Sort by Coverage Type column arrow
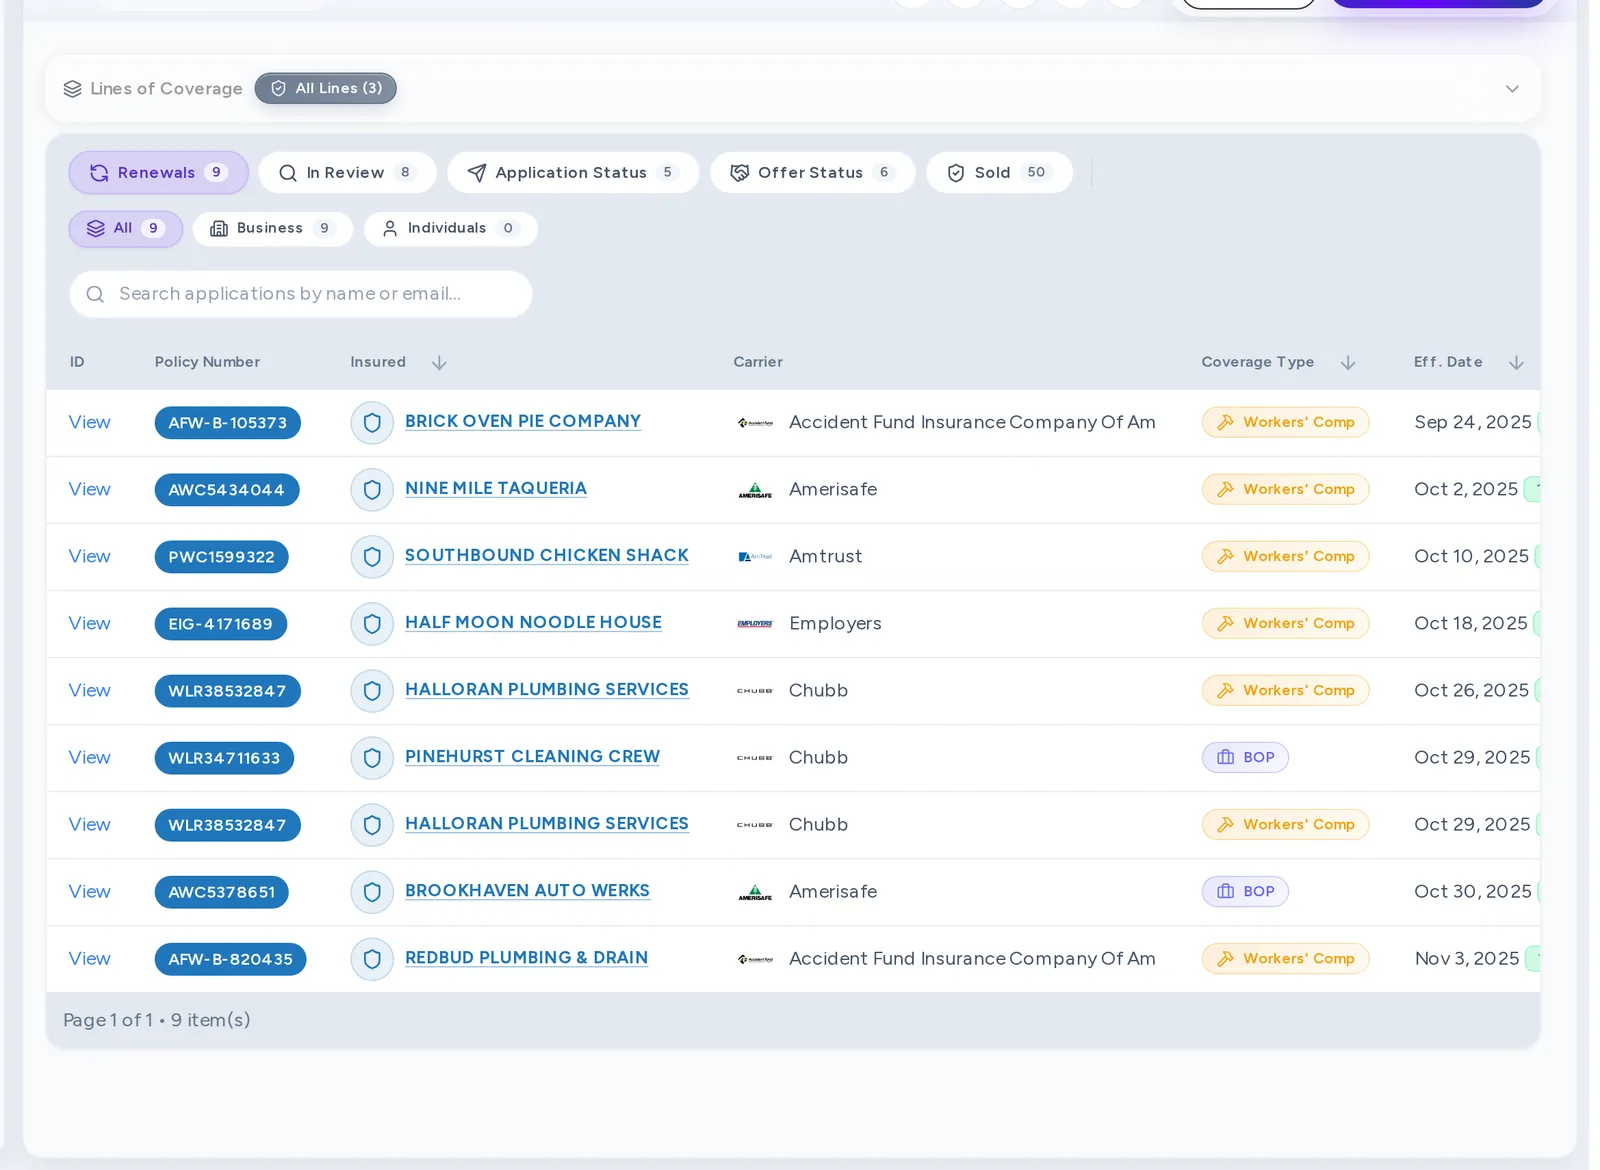This screenshot has height=1170, width=1600. [x=1348, y=363]
